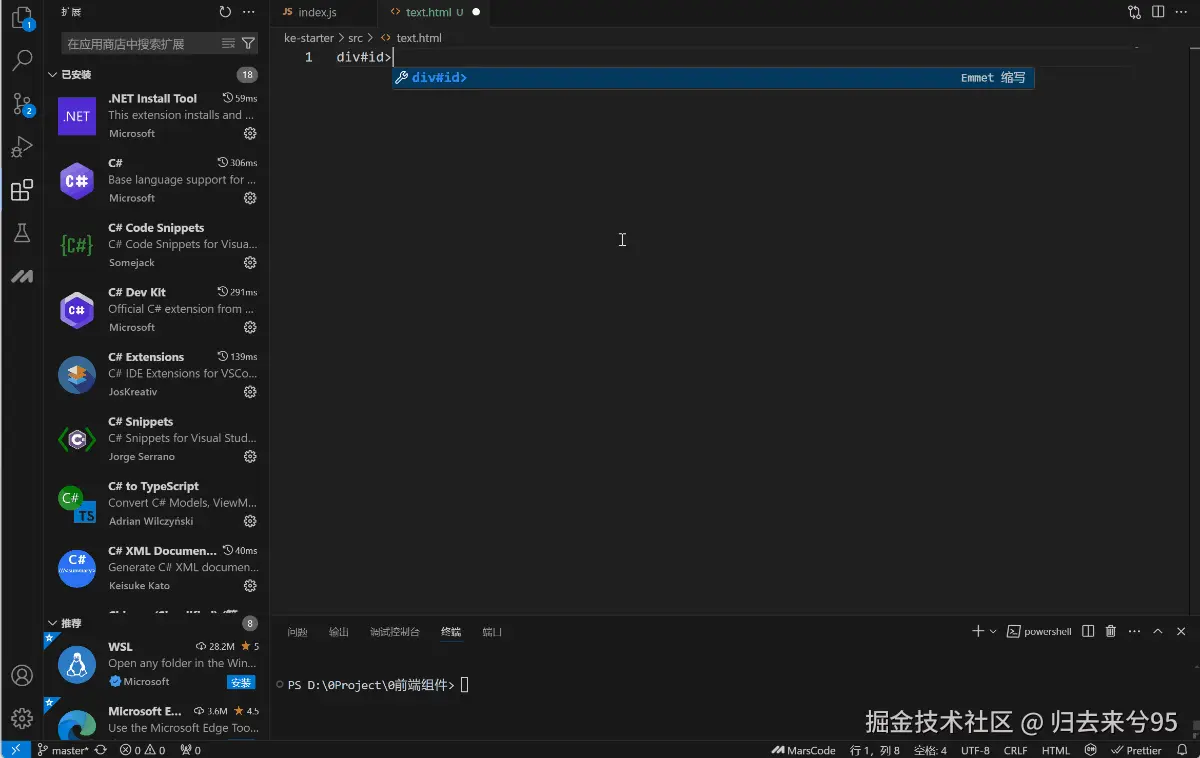Open the Search view in activity bar
Screen dimensions: 1200x758
coord(22,61)
